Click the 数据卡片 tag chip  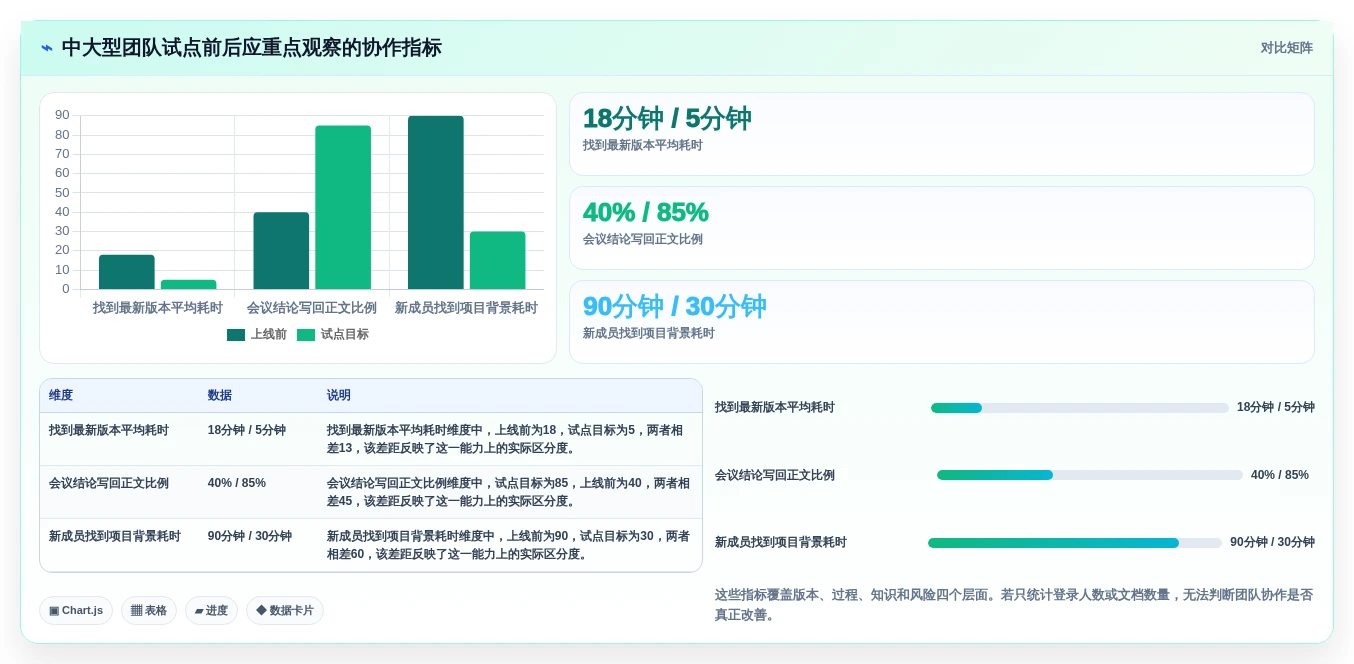click(x=285, y=610)
